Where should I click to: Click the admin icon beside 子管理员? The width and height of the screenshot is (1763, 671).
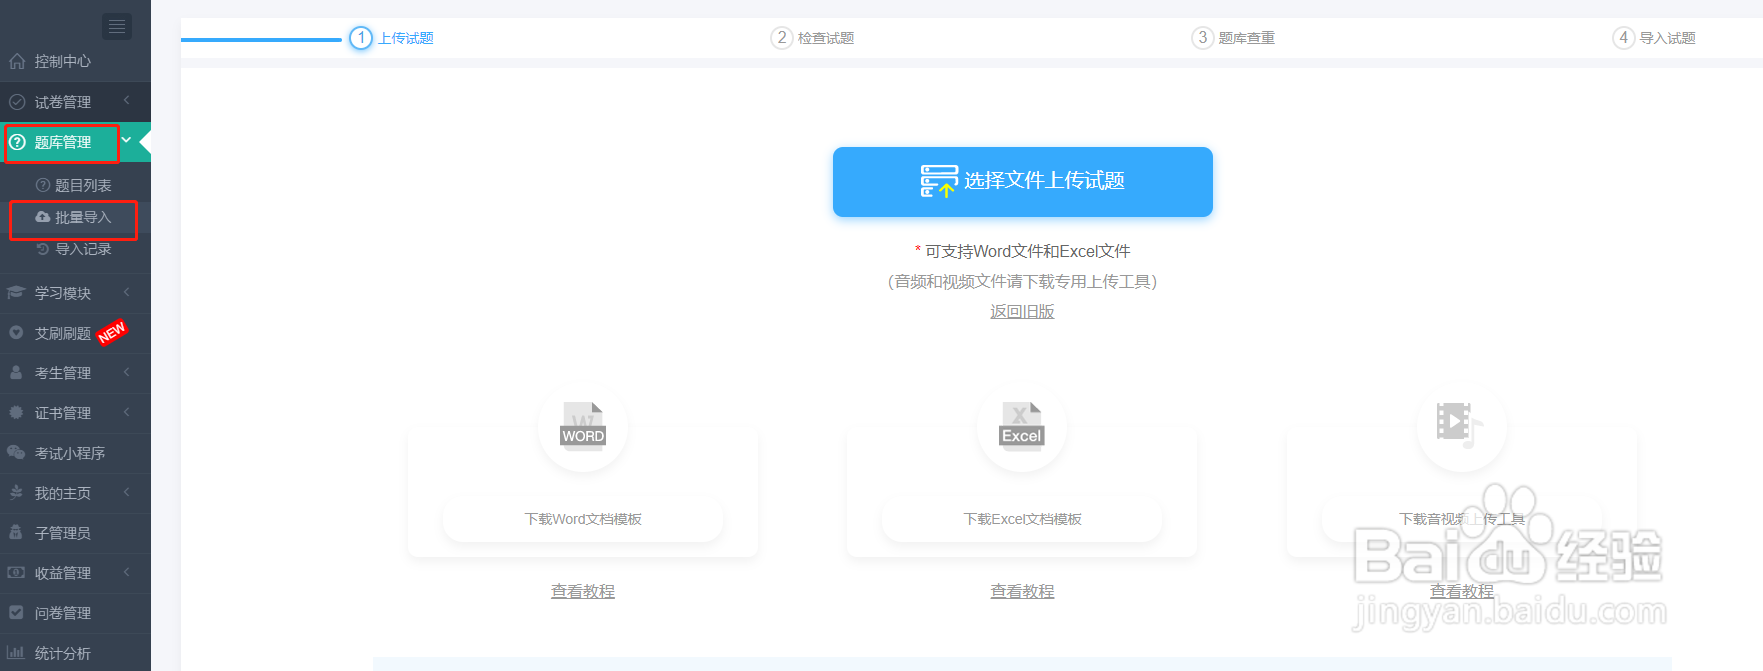(x=16, y=533)
